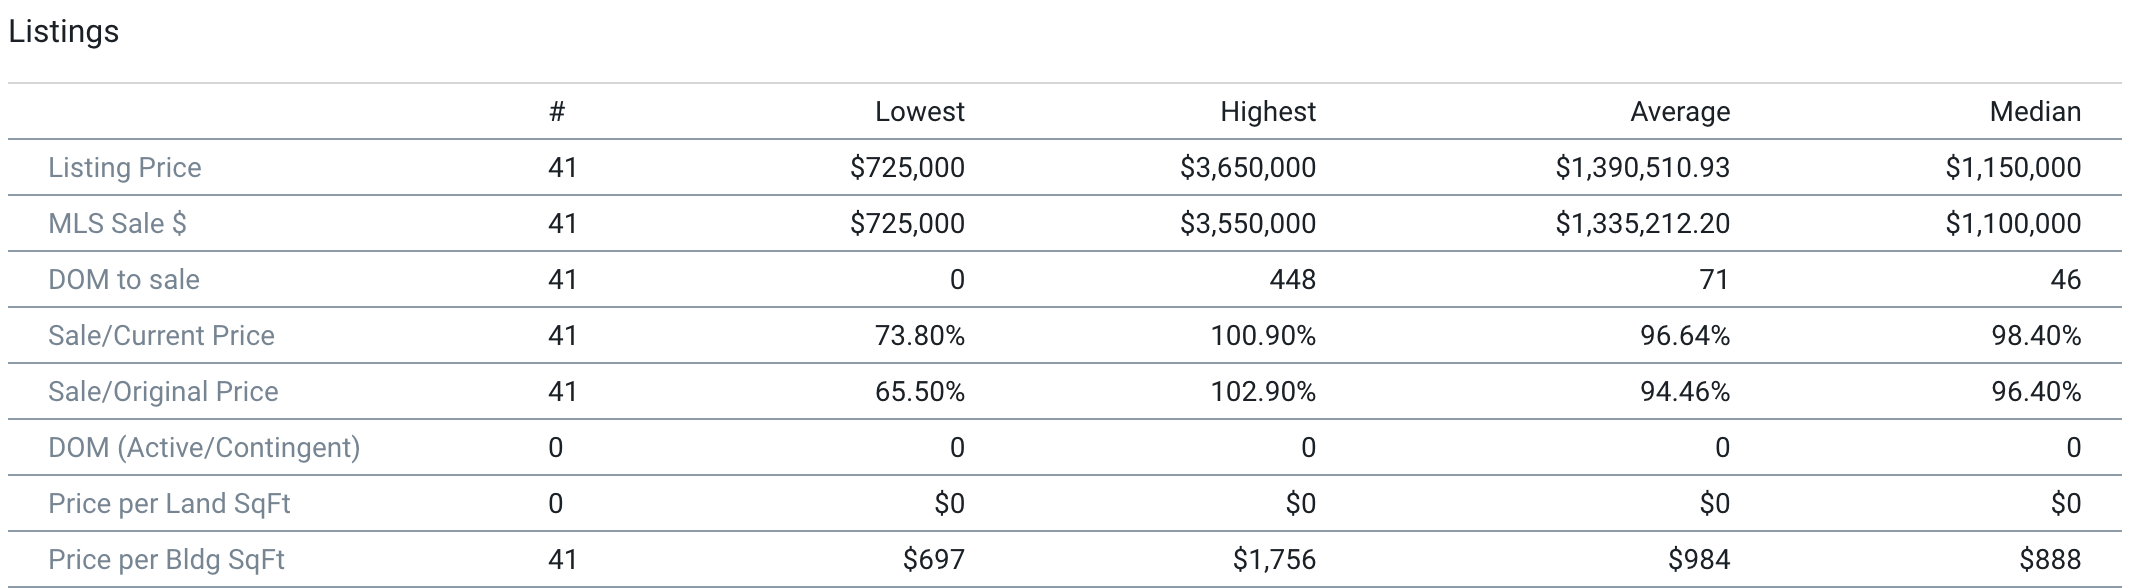2148x588 pixels.
Task: Click the # count column header
Action: tap(557, 112)
